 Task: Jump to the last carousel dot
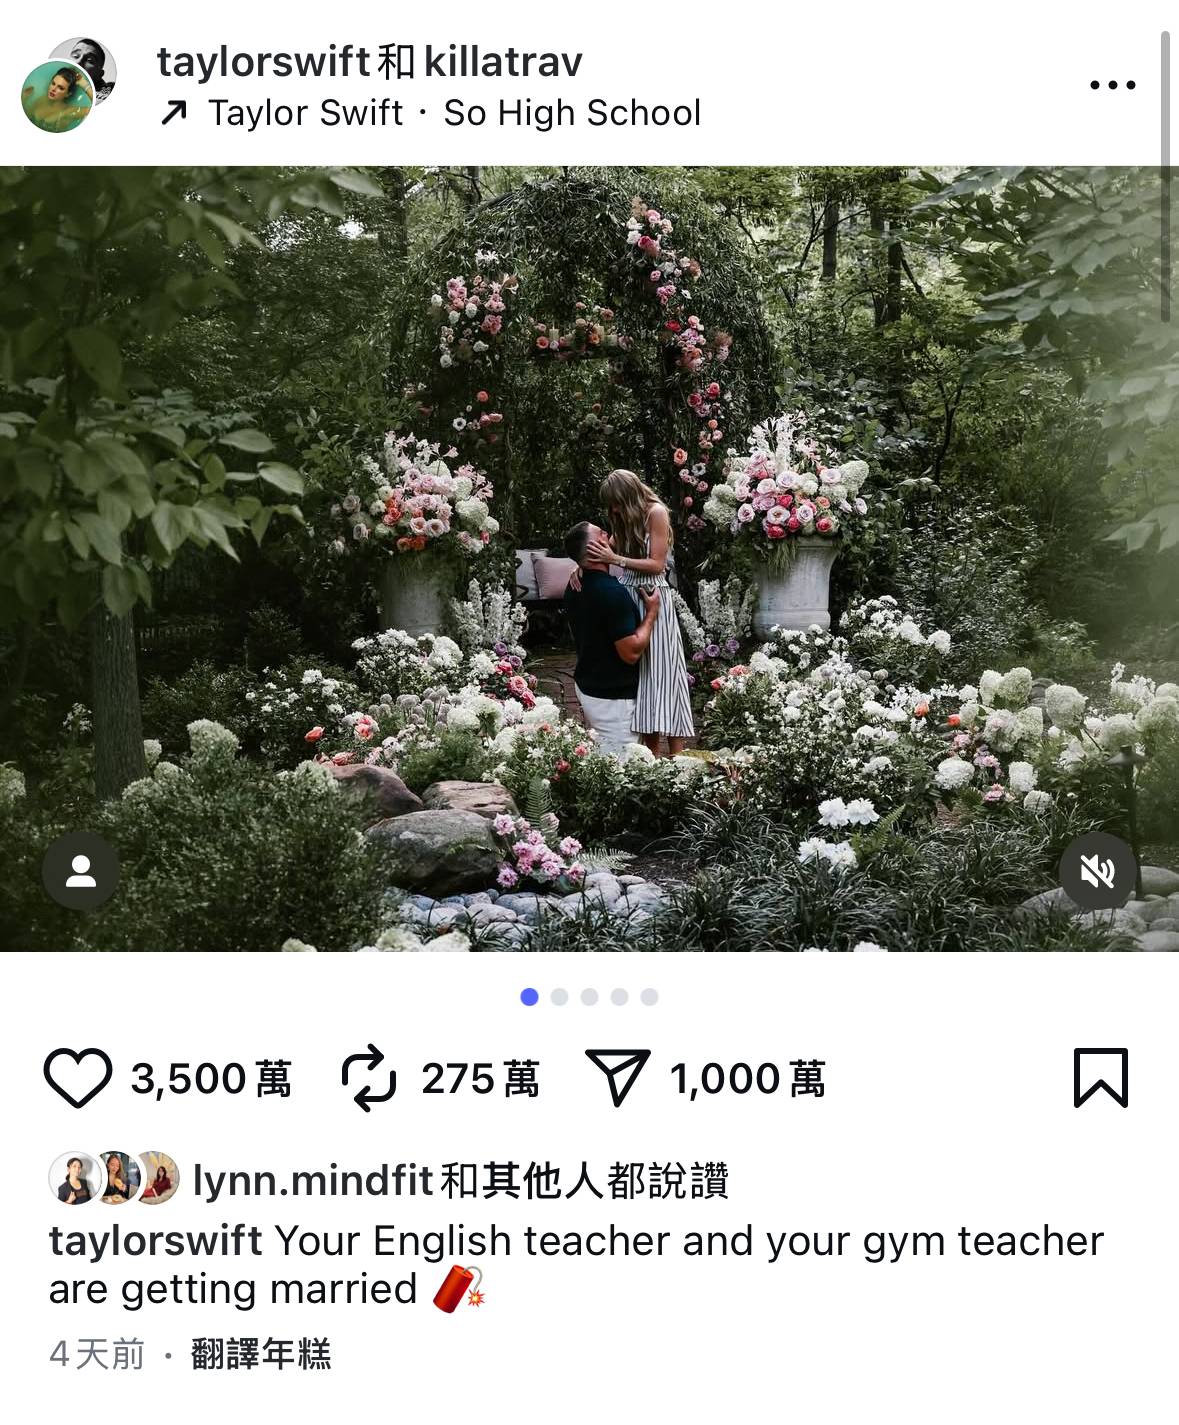649,997
